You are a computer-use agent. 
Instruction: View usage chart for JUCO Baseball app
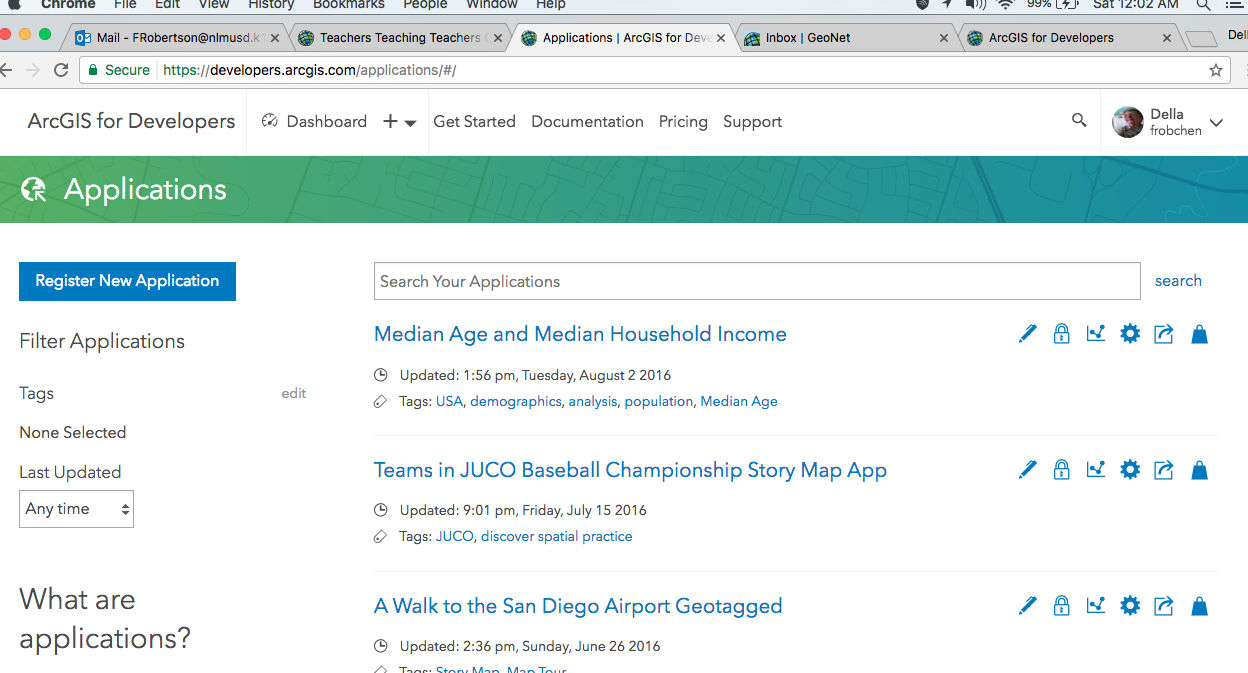tap(1096, 469)
